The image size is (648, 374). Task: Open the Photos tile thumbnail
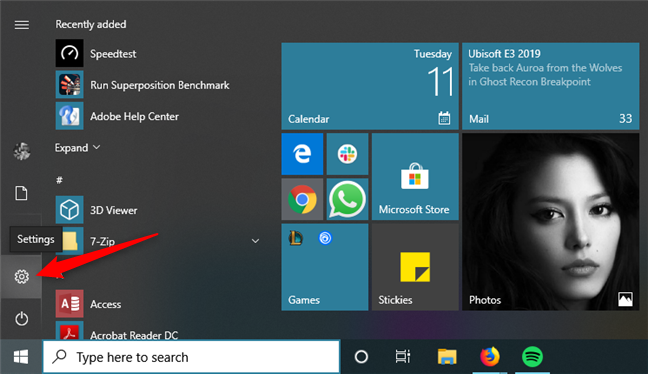[x=550, y=222]
